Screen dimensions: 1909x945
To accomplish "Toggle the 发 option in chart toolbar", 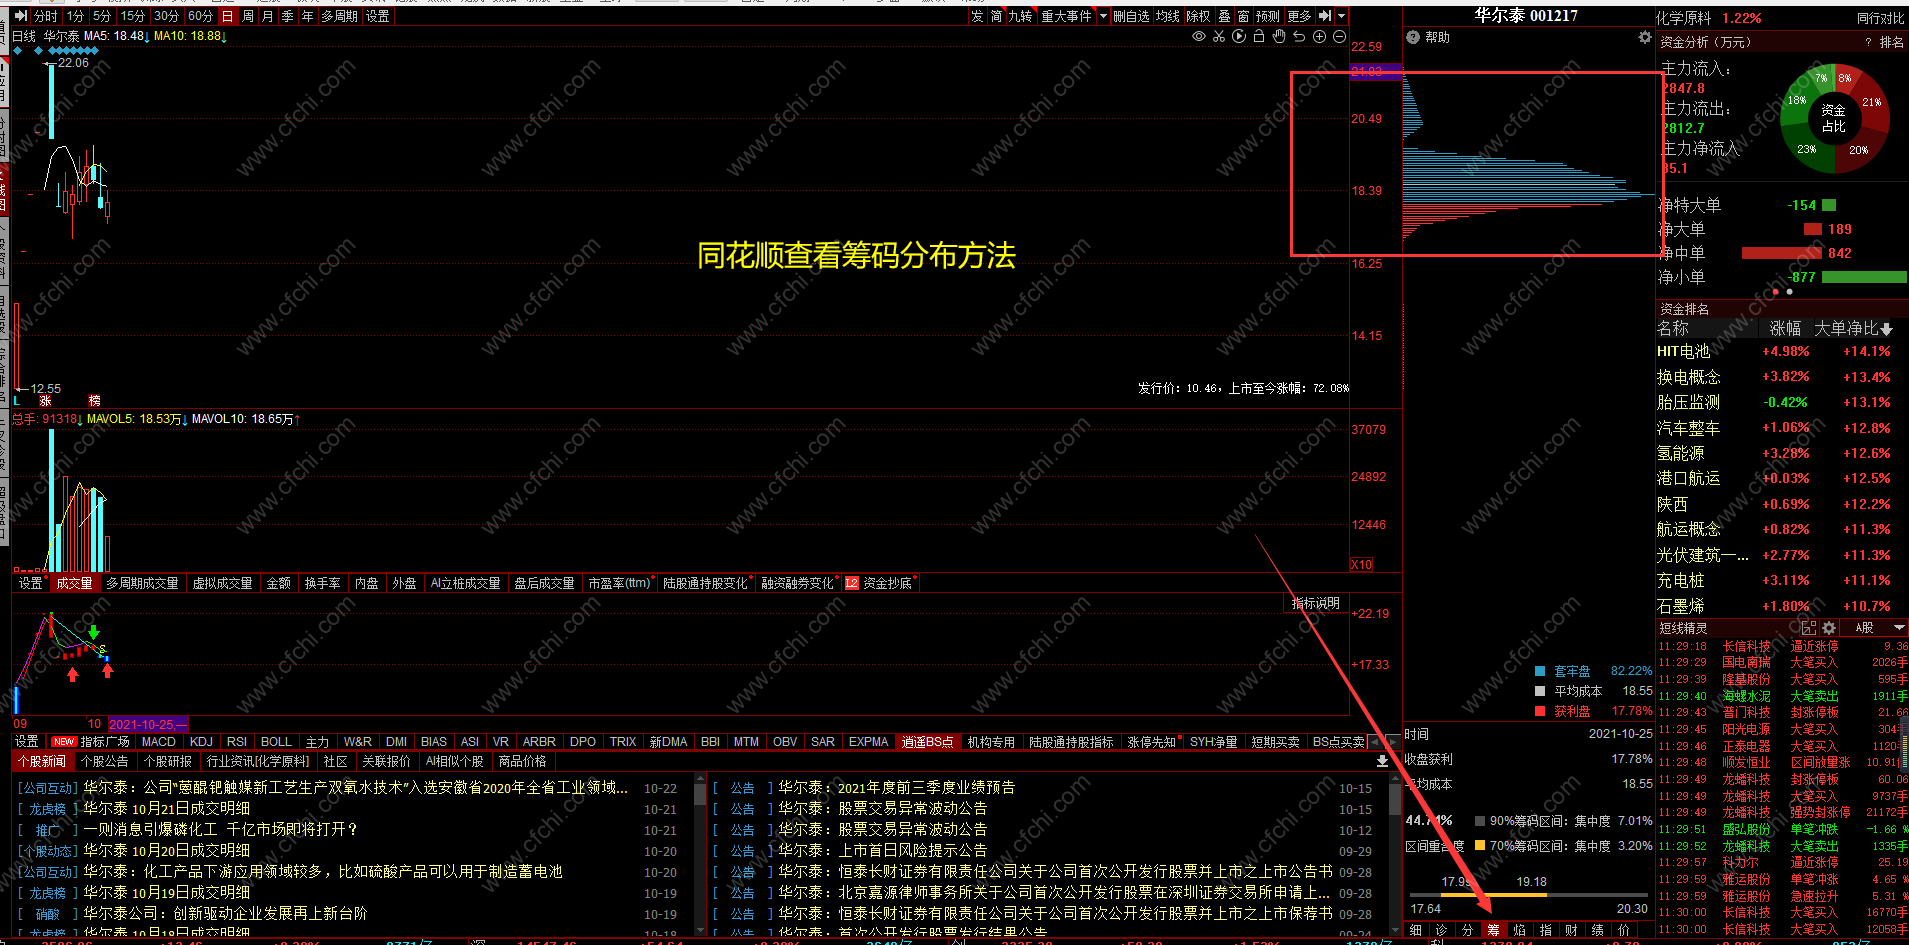I will (977, 16).
